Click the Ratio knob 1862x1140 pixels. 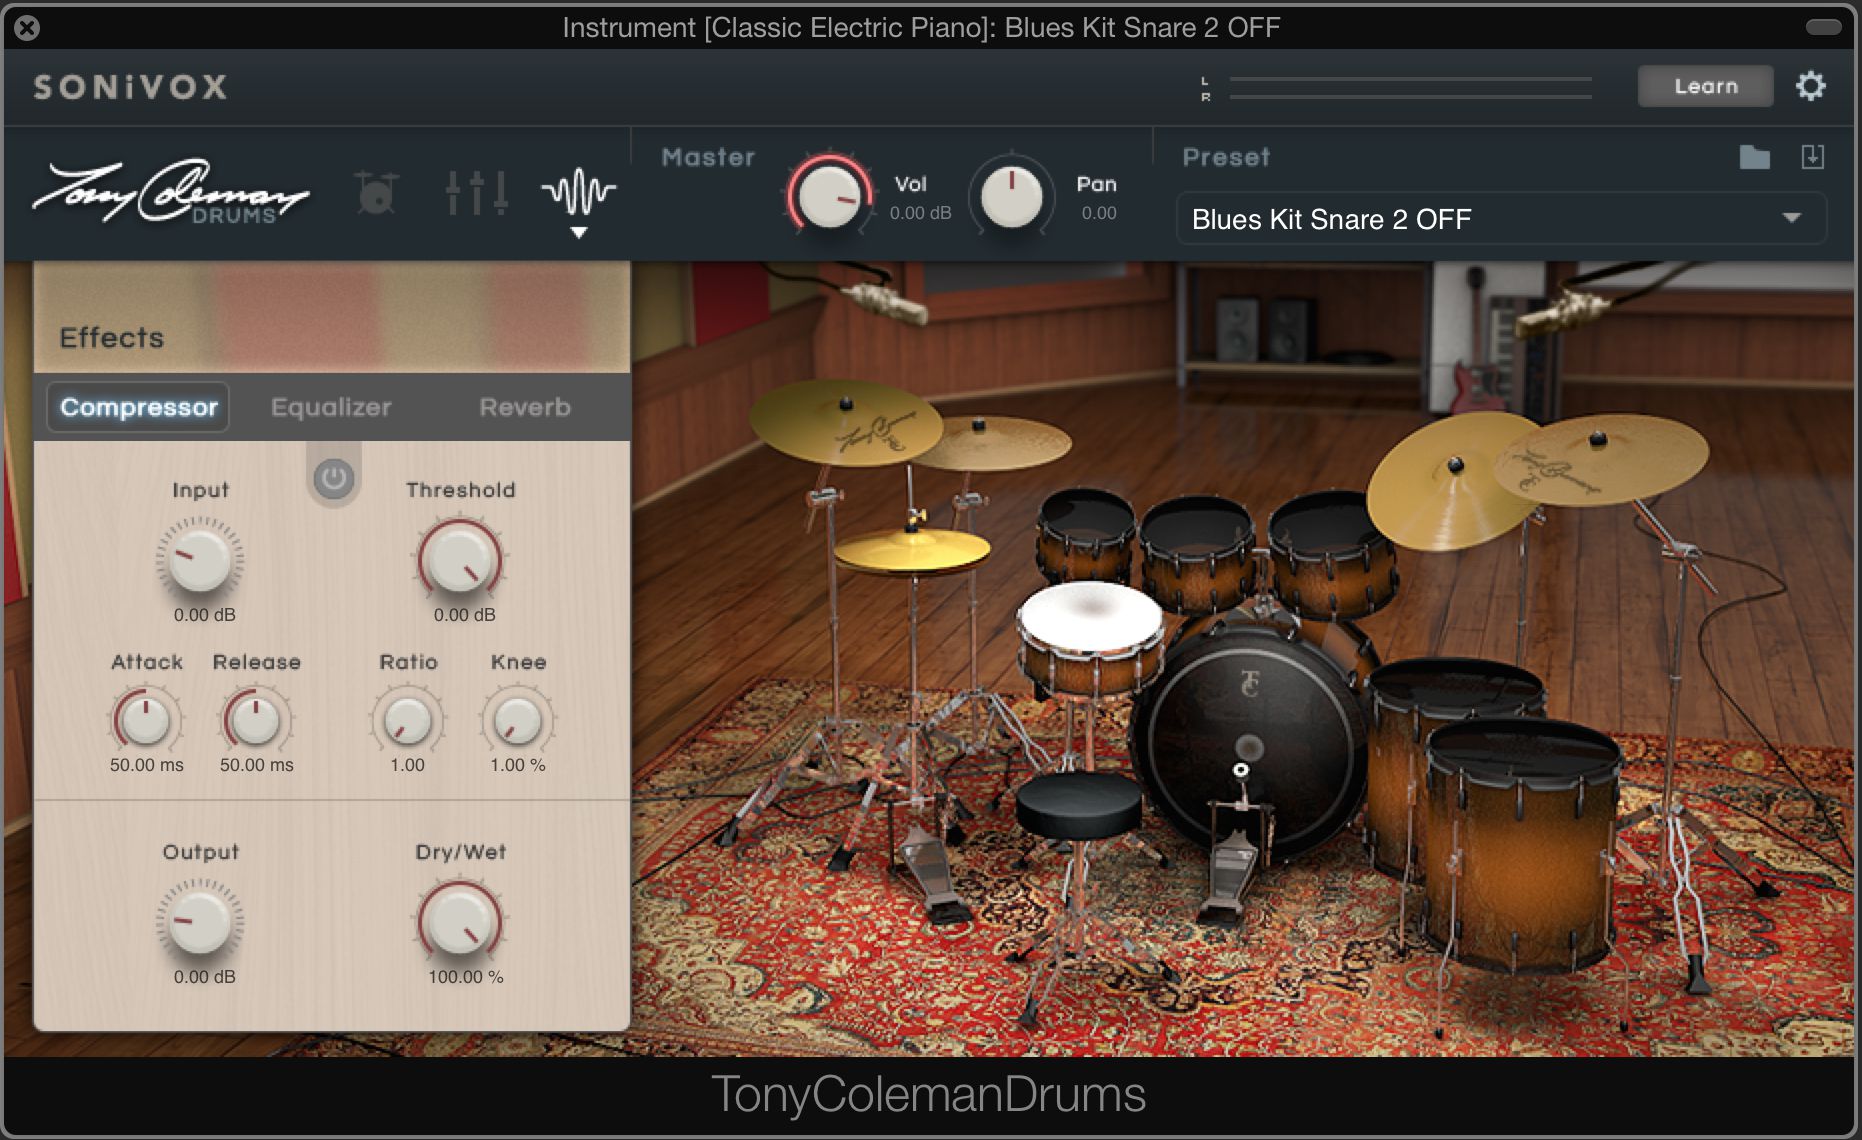(x=408, y=720)
